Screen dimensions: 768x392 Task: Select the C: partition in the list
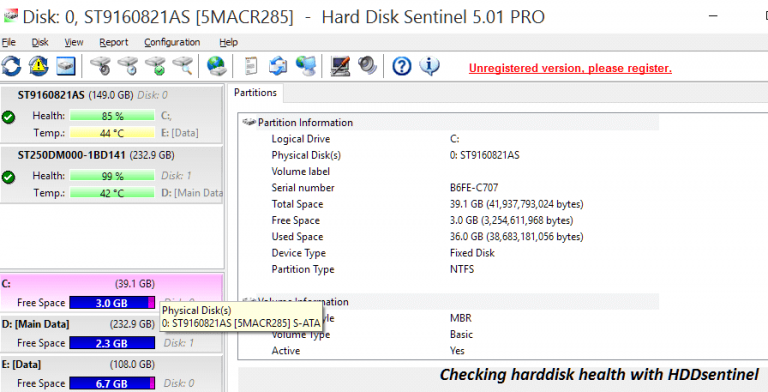tap(112, 293)
